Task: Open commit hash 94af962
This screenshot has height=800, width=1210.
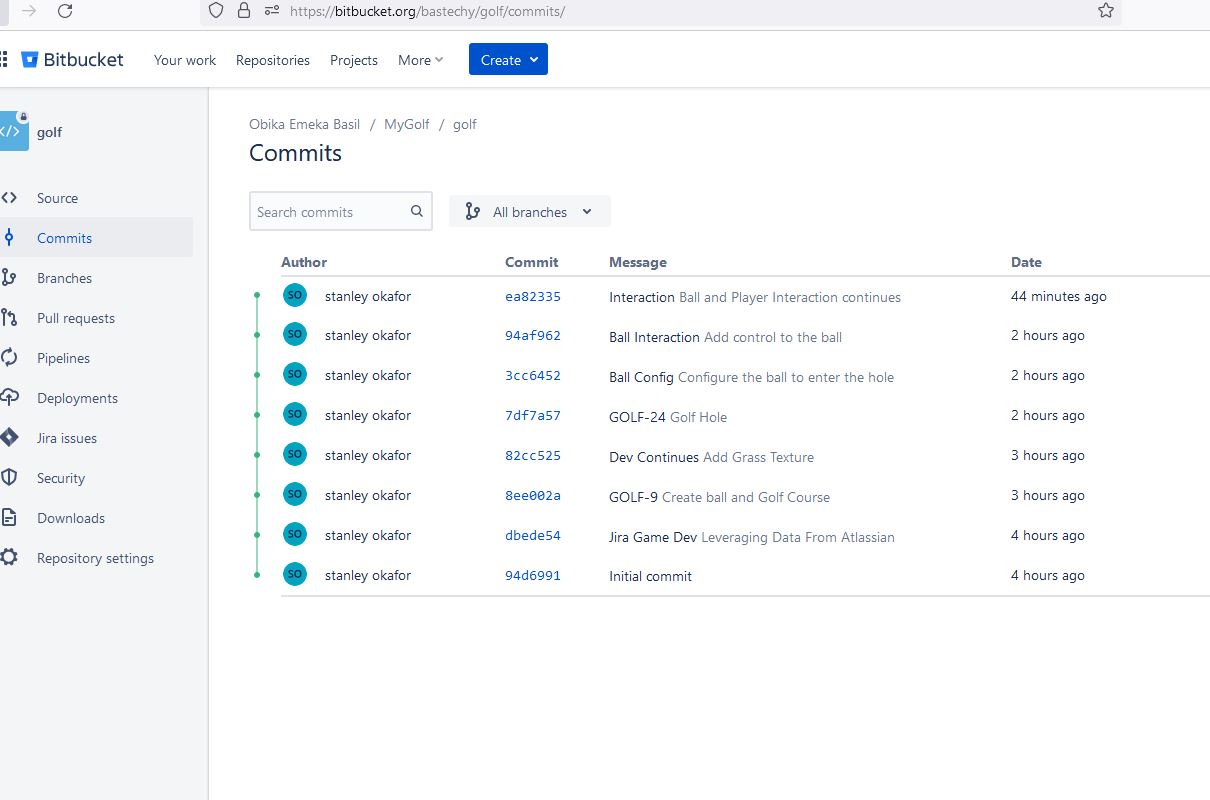Action: (x=533, y=336)
